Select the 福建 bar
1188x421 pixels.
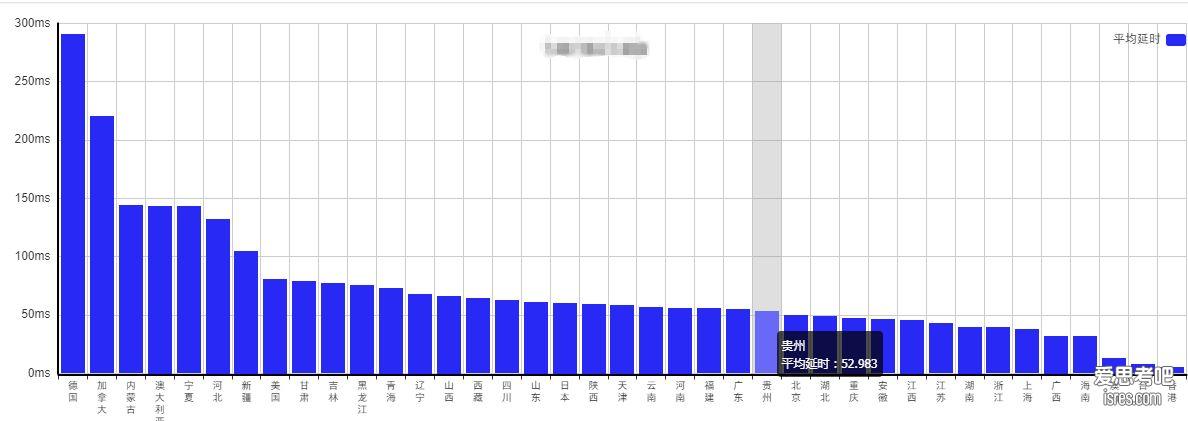pyautogui.click(x=710, y=341)
